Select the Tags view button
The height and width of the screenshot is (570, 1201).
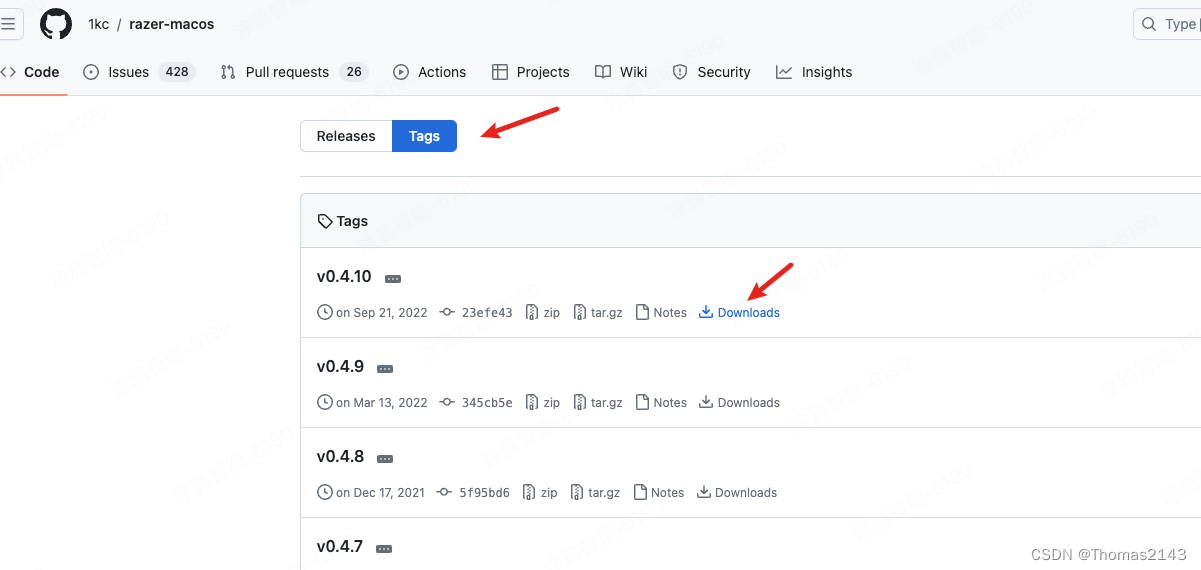point(424,136)
